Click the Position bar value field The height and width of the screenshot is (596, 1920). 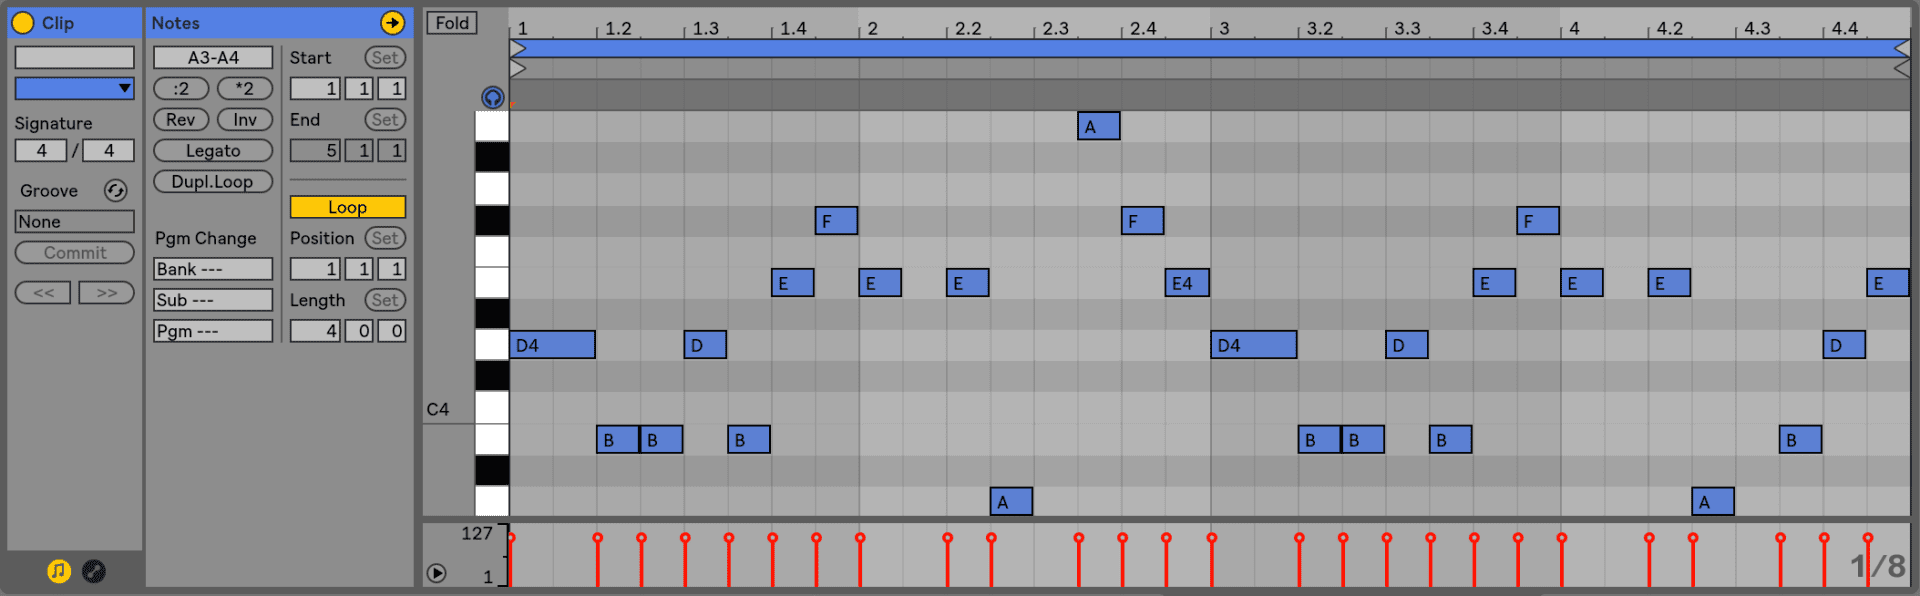[x=316, y=269]
